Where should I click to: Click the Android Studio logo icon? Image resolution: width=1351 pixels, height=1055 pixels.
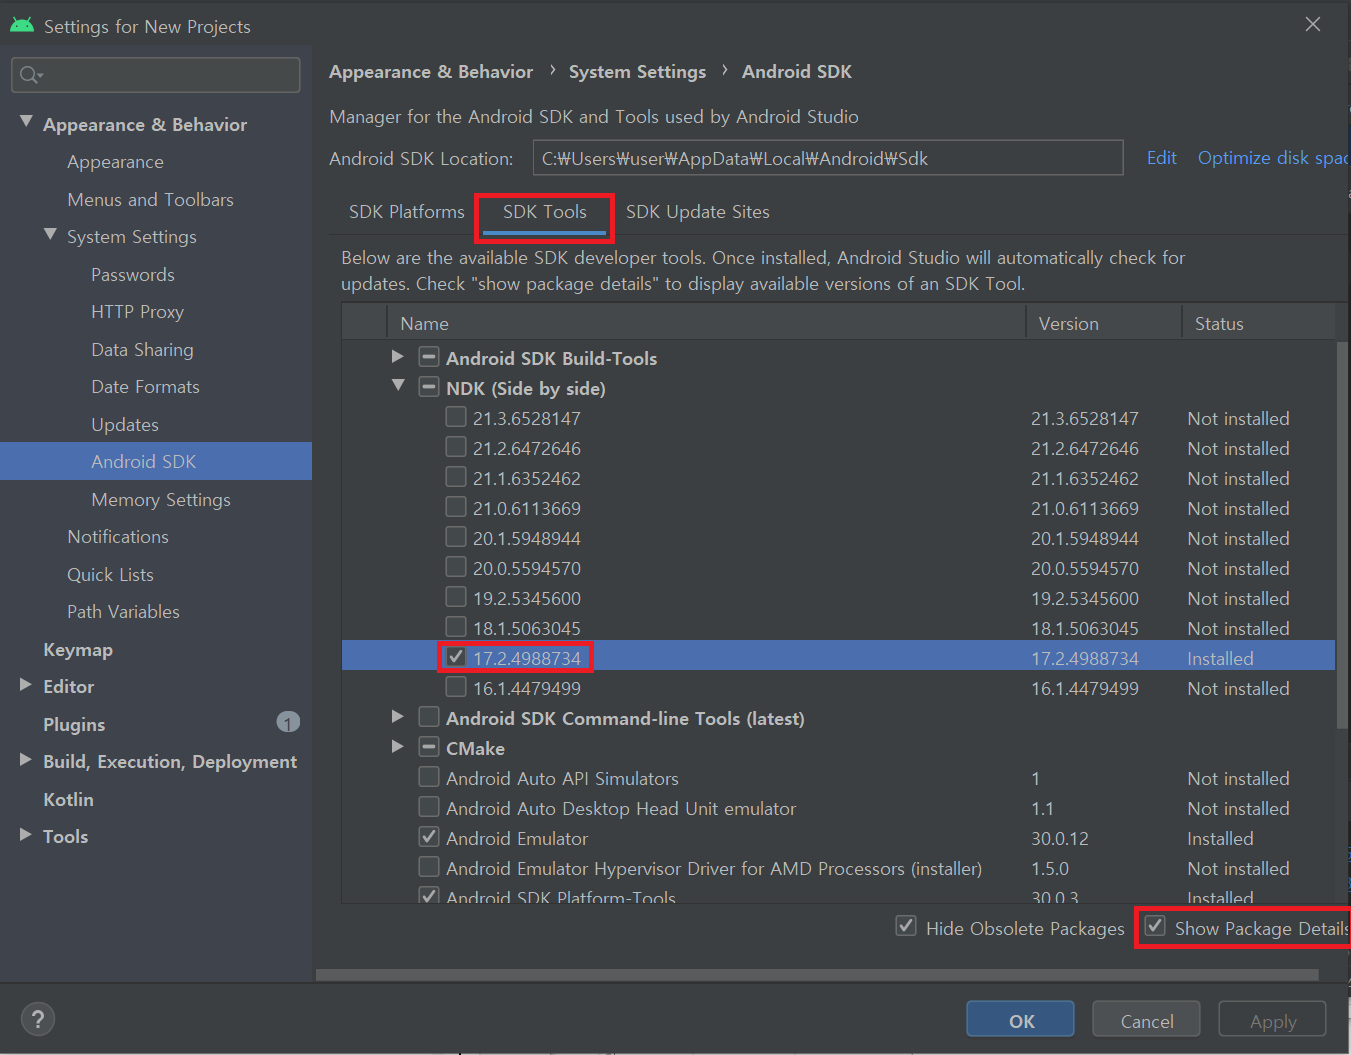pos(22,26)
